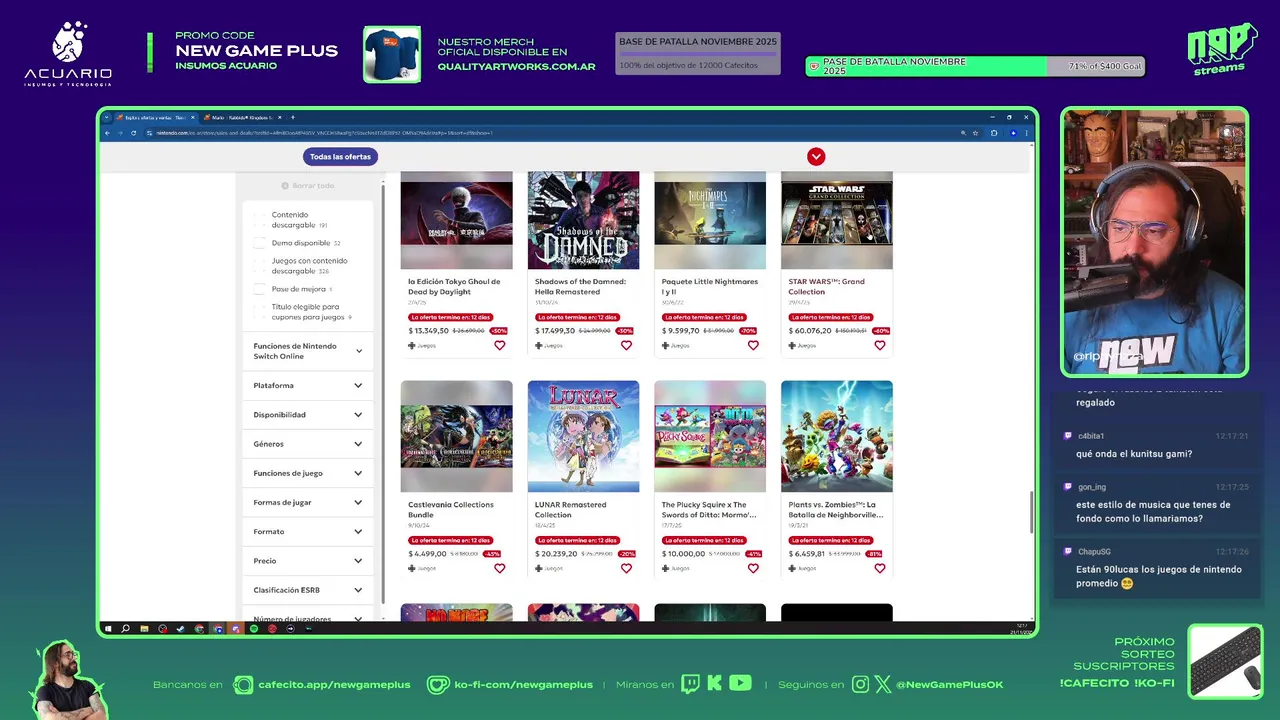Image resolution: width=1280 pixels, height=720 pixels.
Task: Heart the STAR WARS Grand Collection card
Action: 880,345
